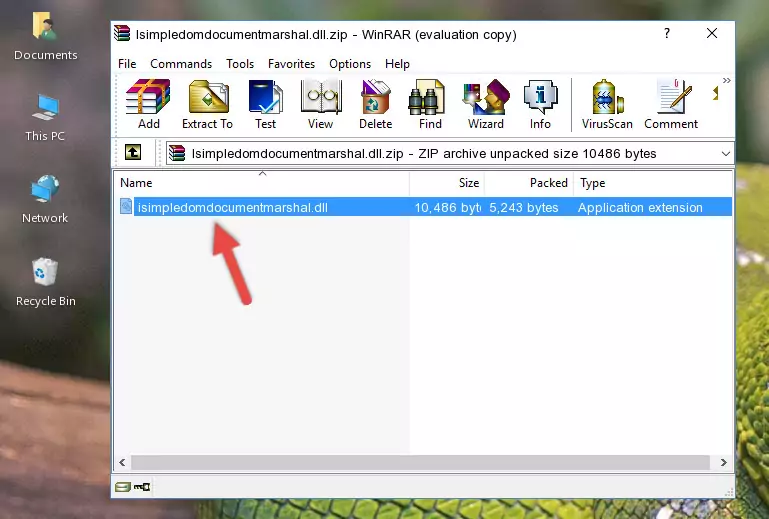Open the Extract To tool
Viewport: 769px width, 519px height.
click(x=207, y=104)
